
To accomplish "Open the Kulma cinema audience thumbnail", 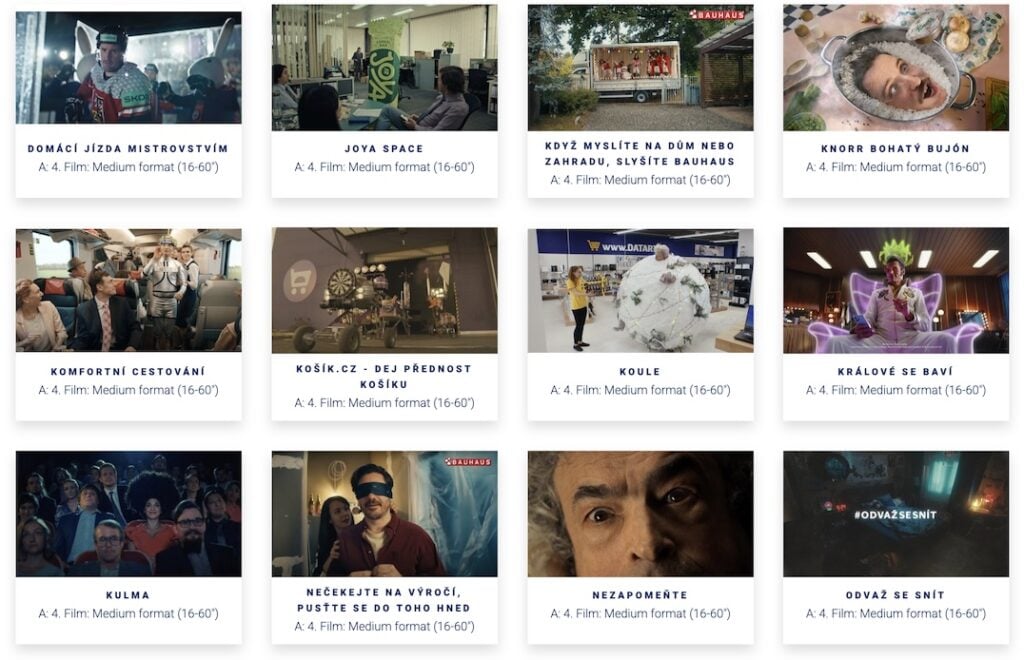I will 129,514.
